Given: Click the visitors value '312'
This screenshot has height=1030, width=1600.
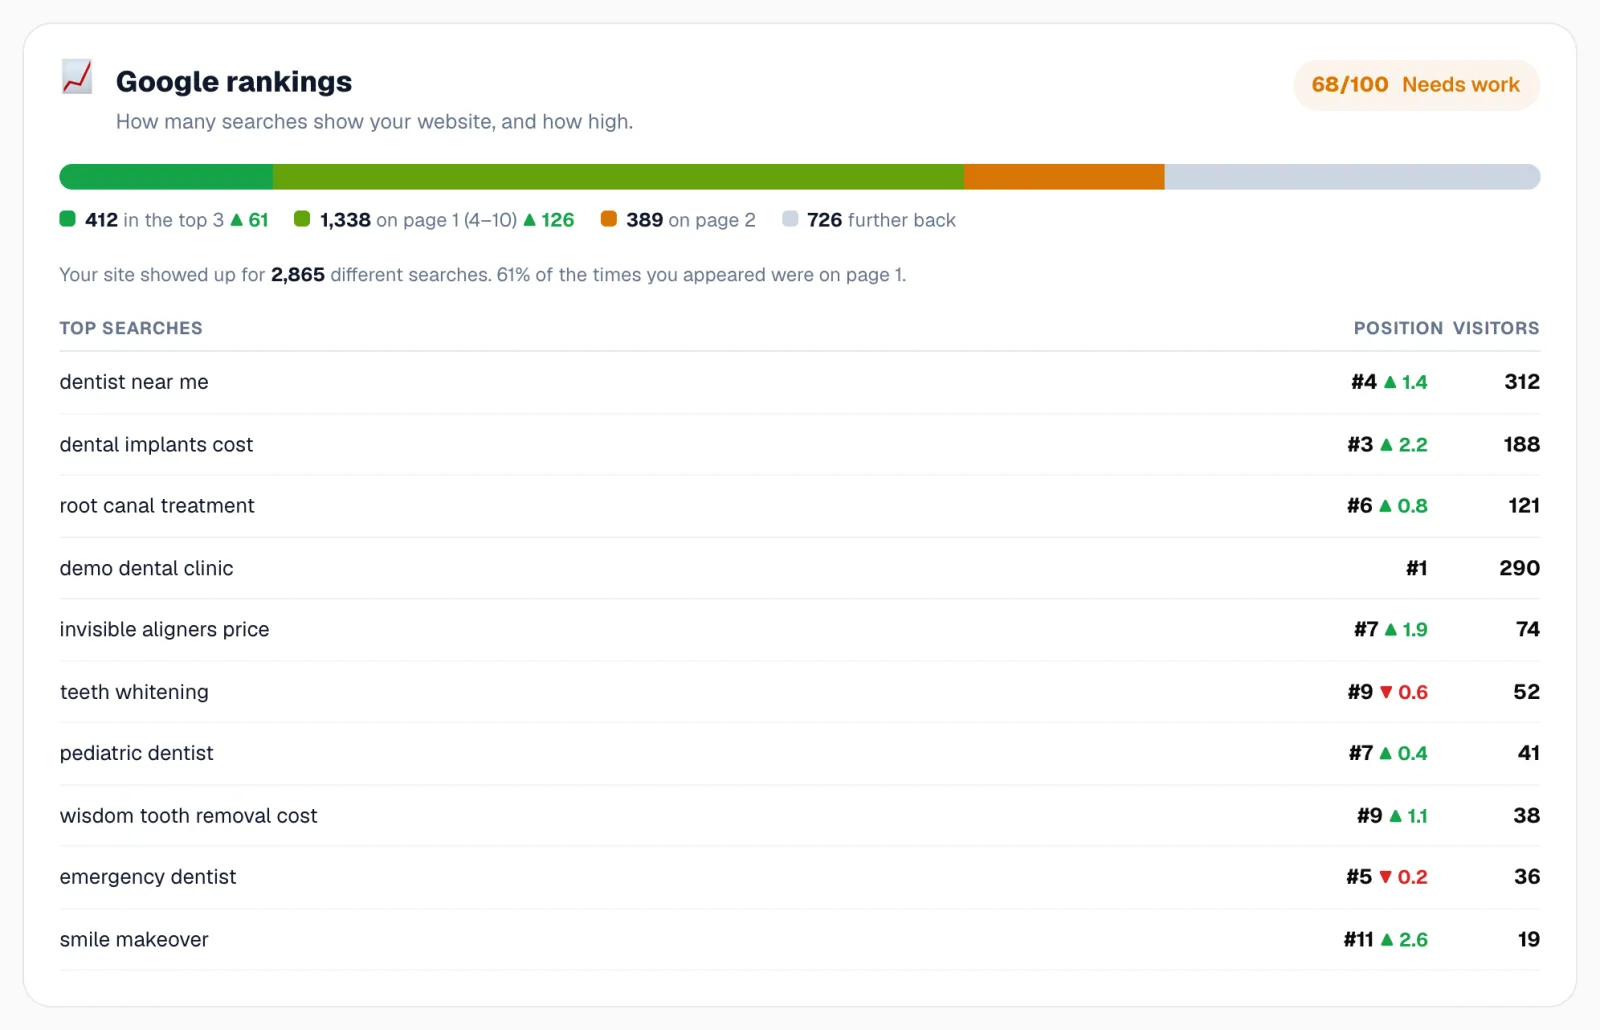Looking at the screenshot, I should 1522,382.
